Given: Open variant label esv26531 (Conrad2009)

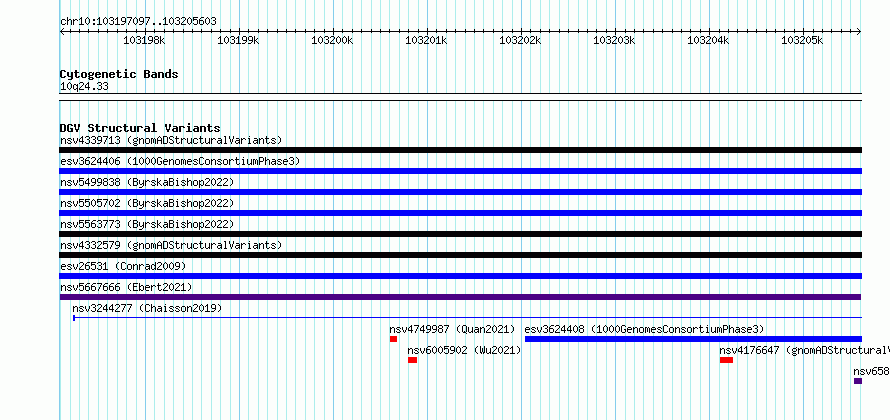Looking at the screenshot, I should (123, 266).
